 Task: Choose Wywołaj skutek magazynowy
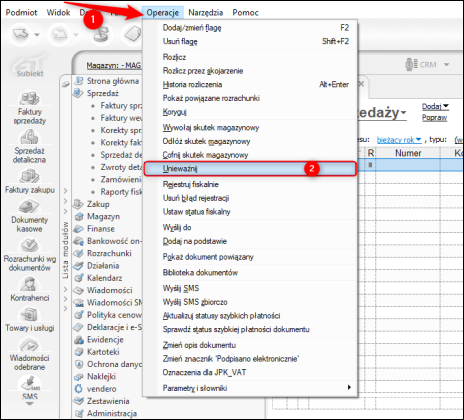[250, 128]
